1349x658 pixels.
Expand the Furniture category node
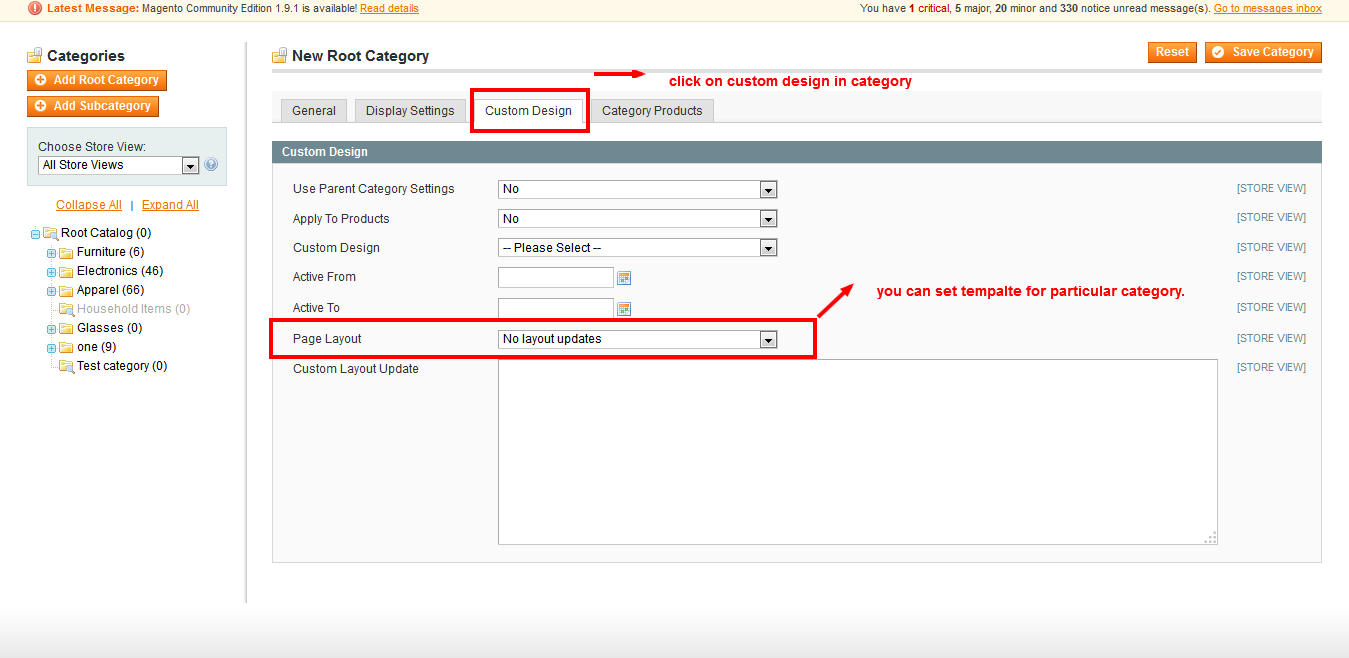coord(51,253)
